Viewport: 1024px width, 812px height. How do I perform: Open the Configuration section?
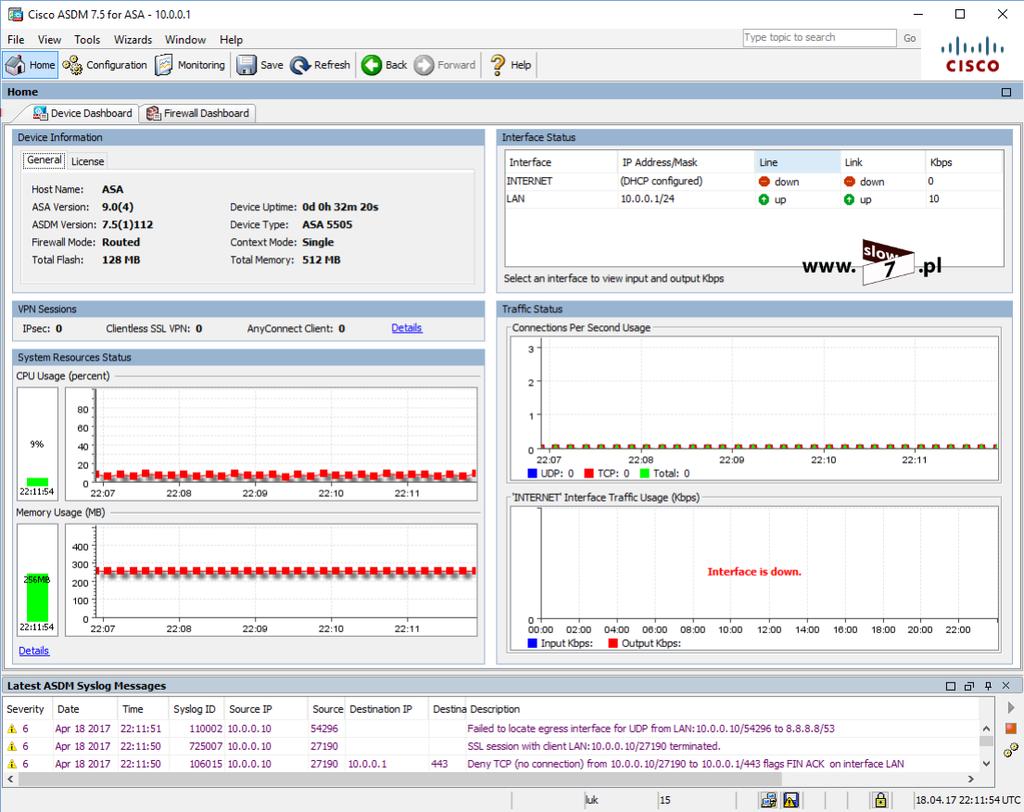pyautogui.click(x=104, y=65)
